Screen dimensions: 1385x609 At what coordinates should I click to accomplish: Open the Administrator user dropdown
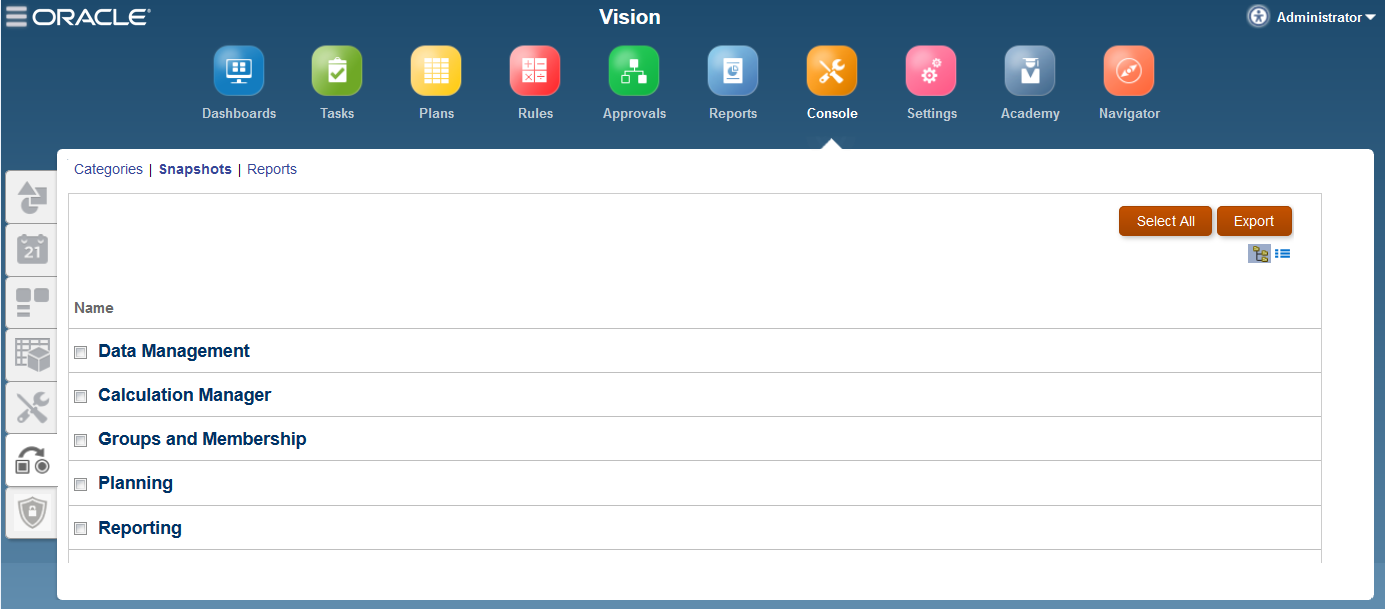pyautogui.click(x=1326, y=17)
